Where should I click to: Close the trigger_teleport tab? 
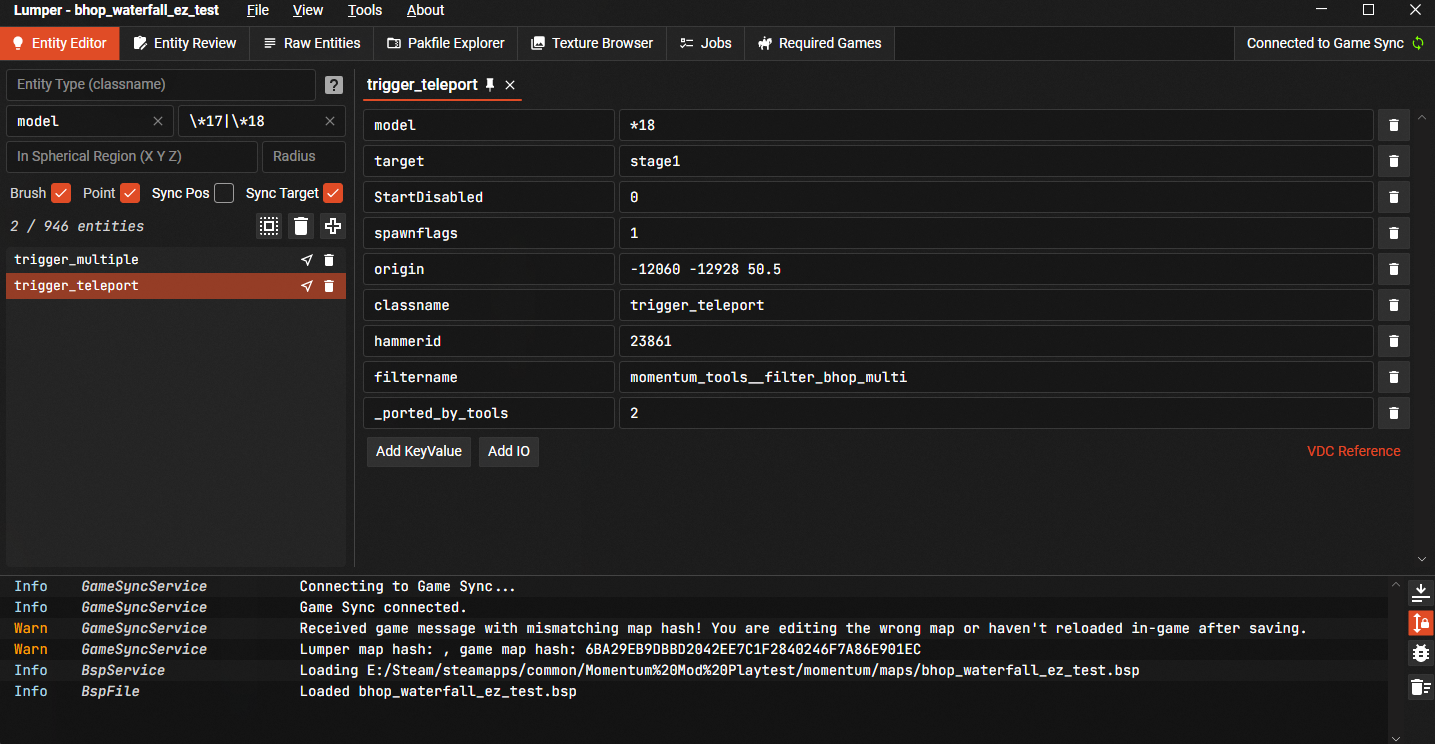click(510, 85)
